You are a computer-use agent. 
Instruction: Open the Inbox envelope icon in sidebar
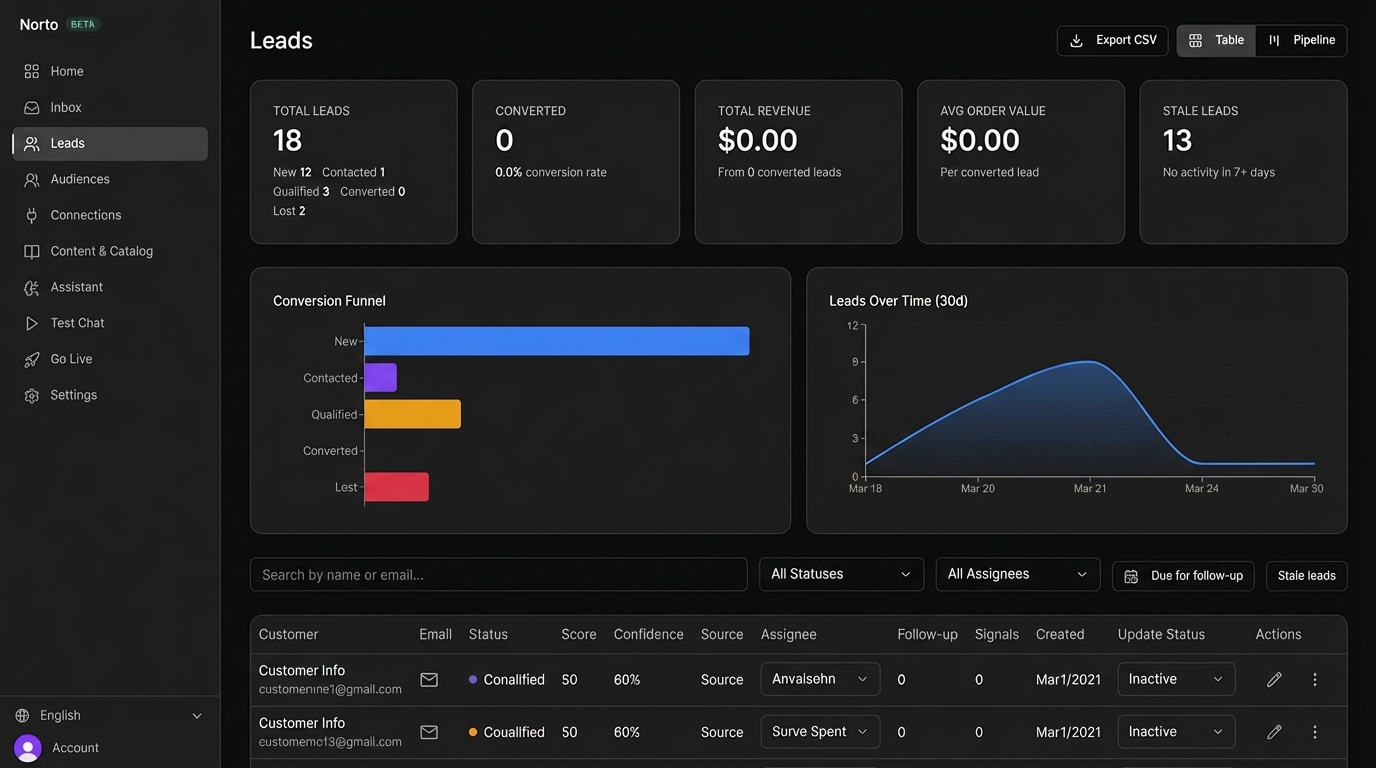pyautogui.click(x=32, y=107)
